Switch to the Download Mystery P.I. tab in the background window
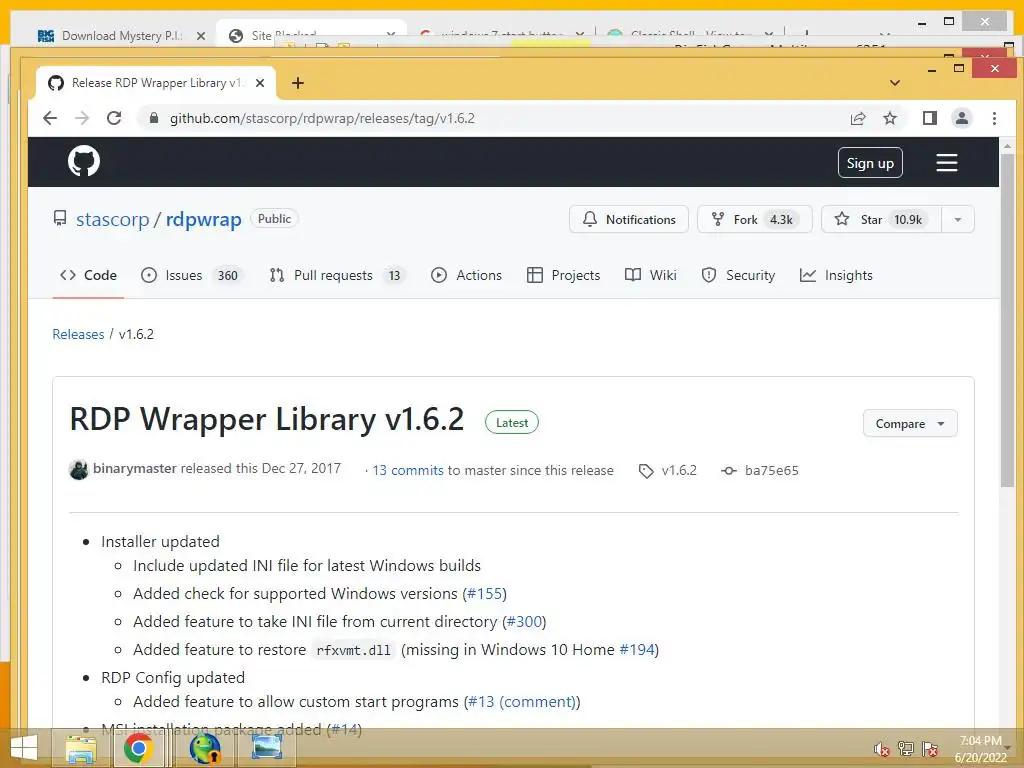This screenshot has width=1024, height=768. point(121,36)
